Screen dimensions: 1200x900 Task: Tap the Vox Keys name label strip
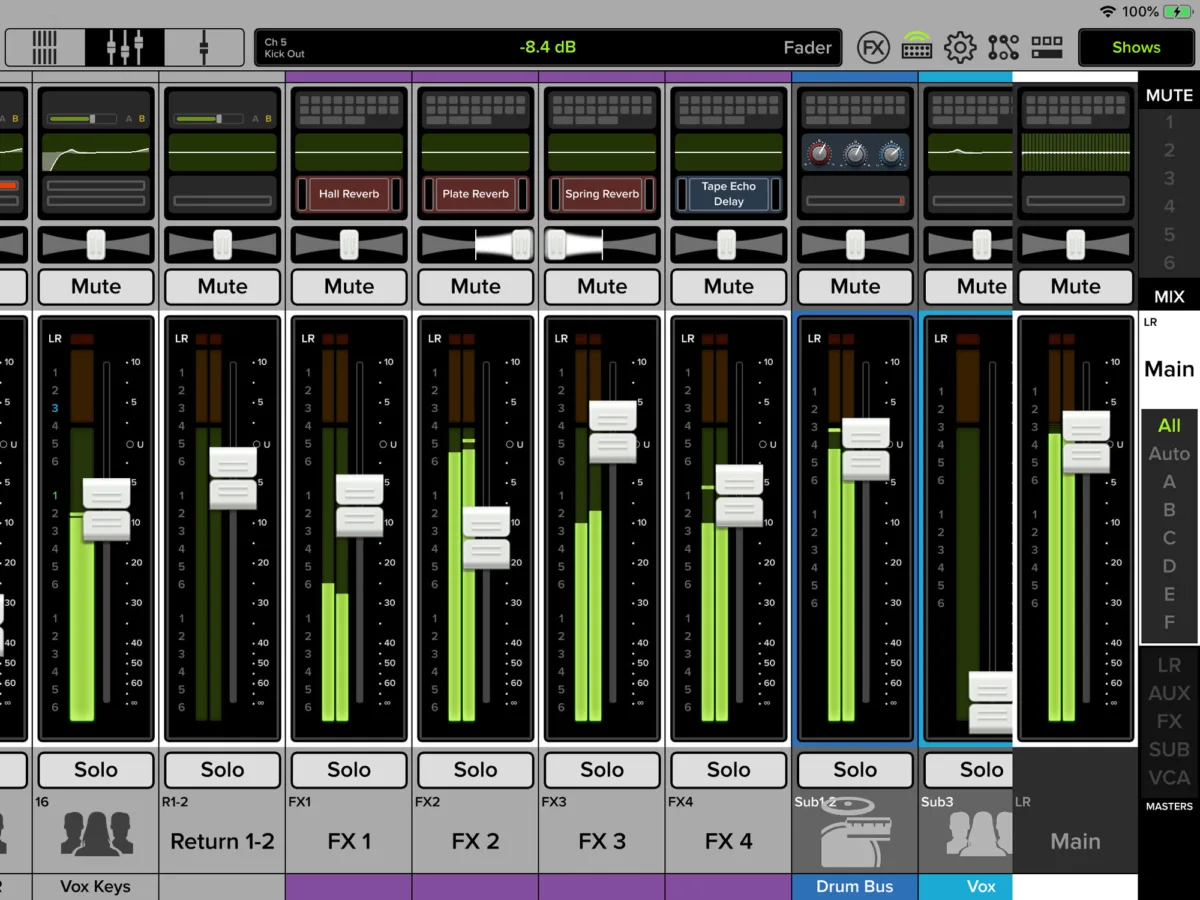[x=96, y=887]
